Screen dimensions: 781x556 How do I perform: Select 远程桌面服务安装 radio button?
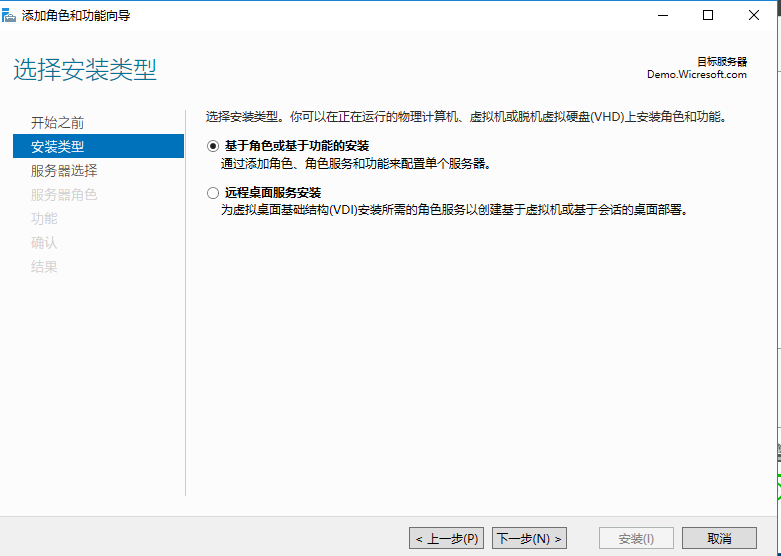(x=213, y=193)
